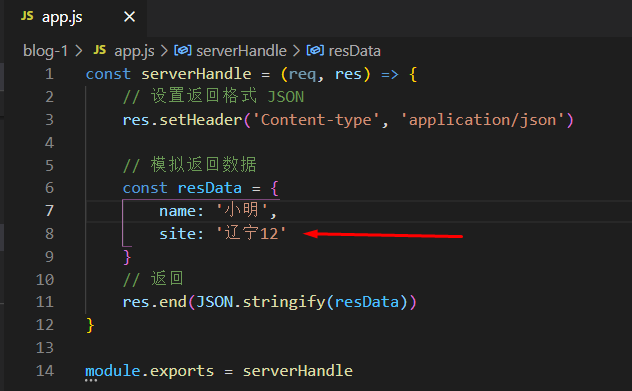Click resData symbol icon in breadcrumb
Image resolution: width=632 pixels, height=391 pixels.
pyautogui.click(x=315, y=50)
